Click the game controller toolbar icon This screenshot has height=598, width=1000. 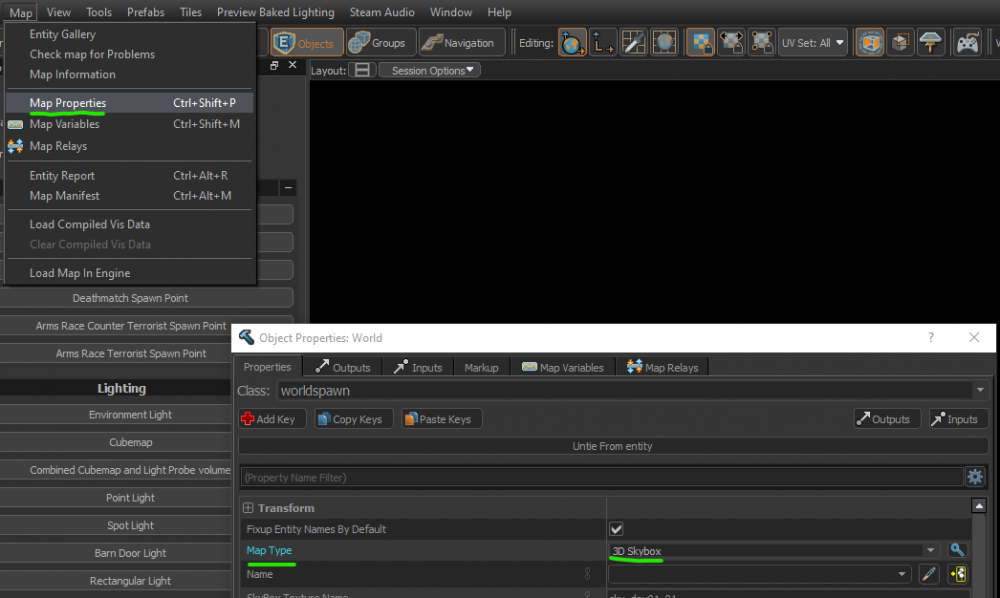(967, 43)
